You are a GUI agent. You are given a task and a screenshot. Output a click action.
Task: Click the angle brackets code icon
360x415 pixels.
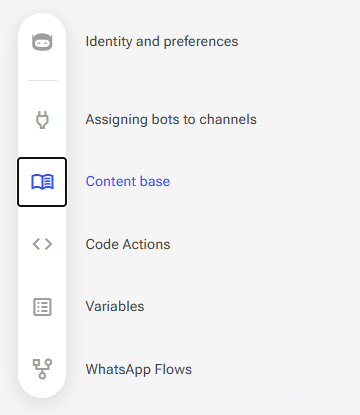click(42, 244)
